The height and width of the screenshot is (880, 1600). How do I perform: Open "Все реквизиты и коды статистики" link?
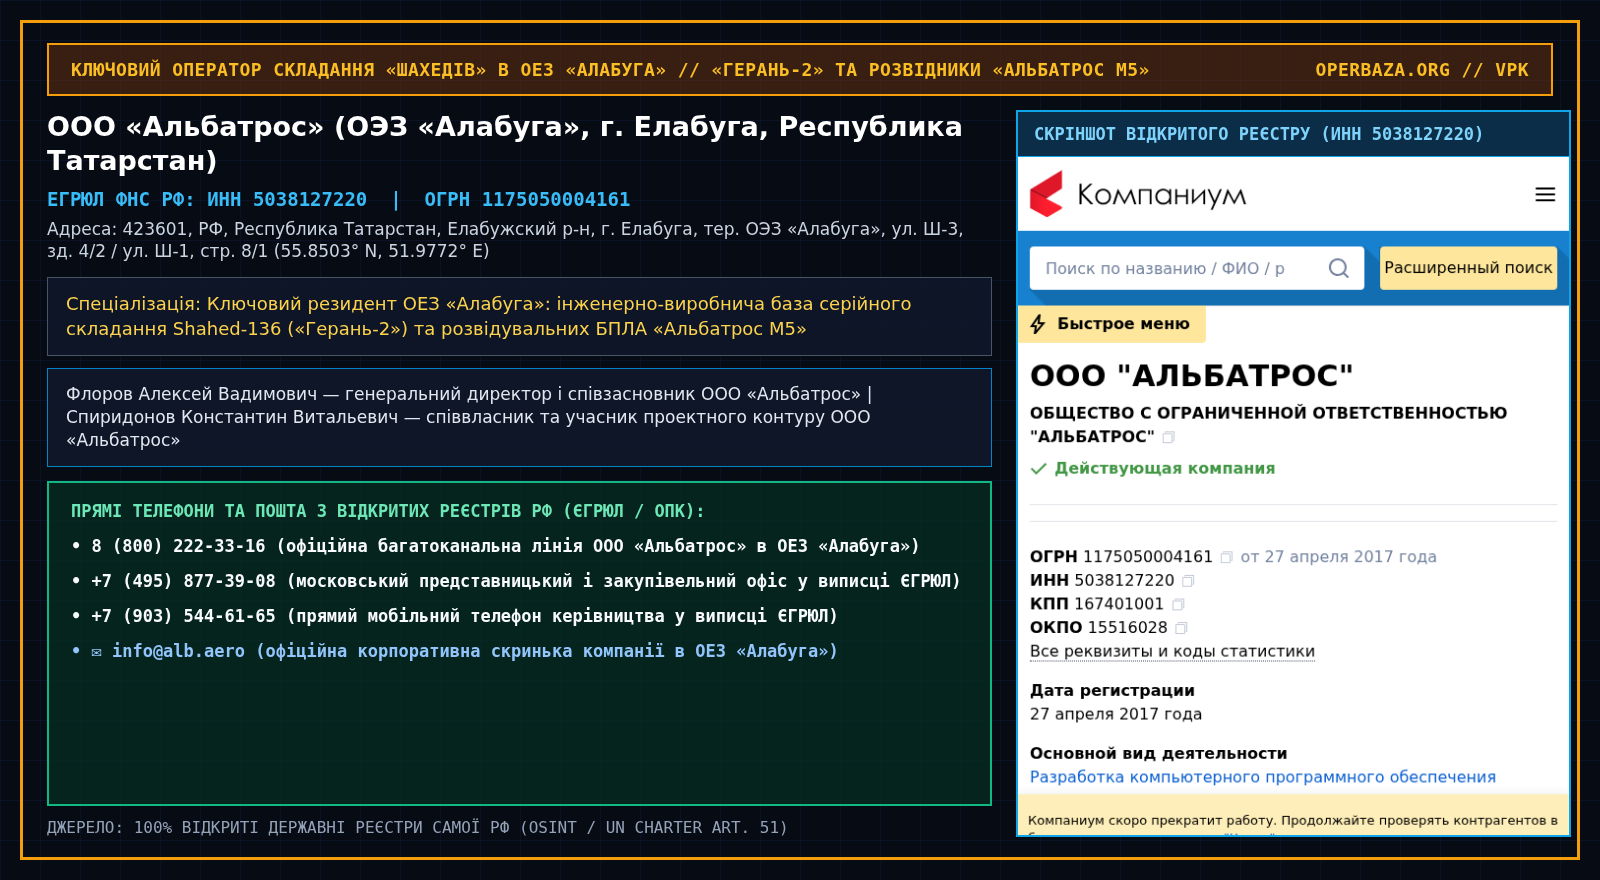pos(1172,651)
